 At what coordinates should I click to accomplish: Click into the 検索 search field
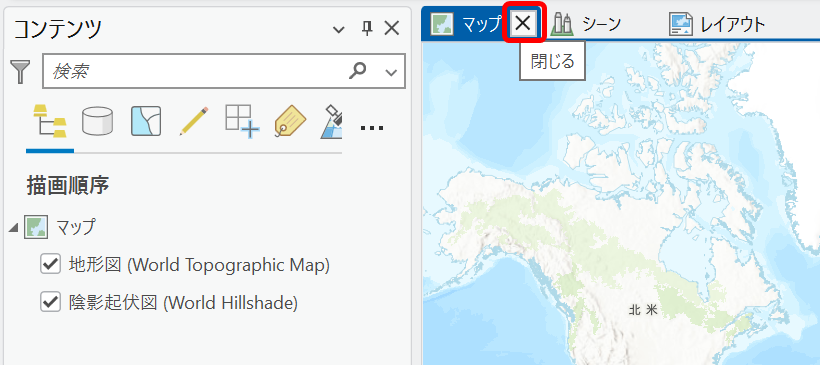tap(195, 71)
